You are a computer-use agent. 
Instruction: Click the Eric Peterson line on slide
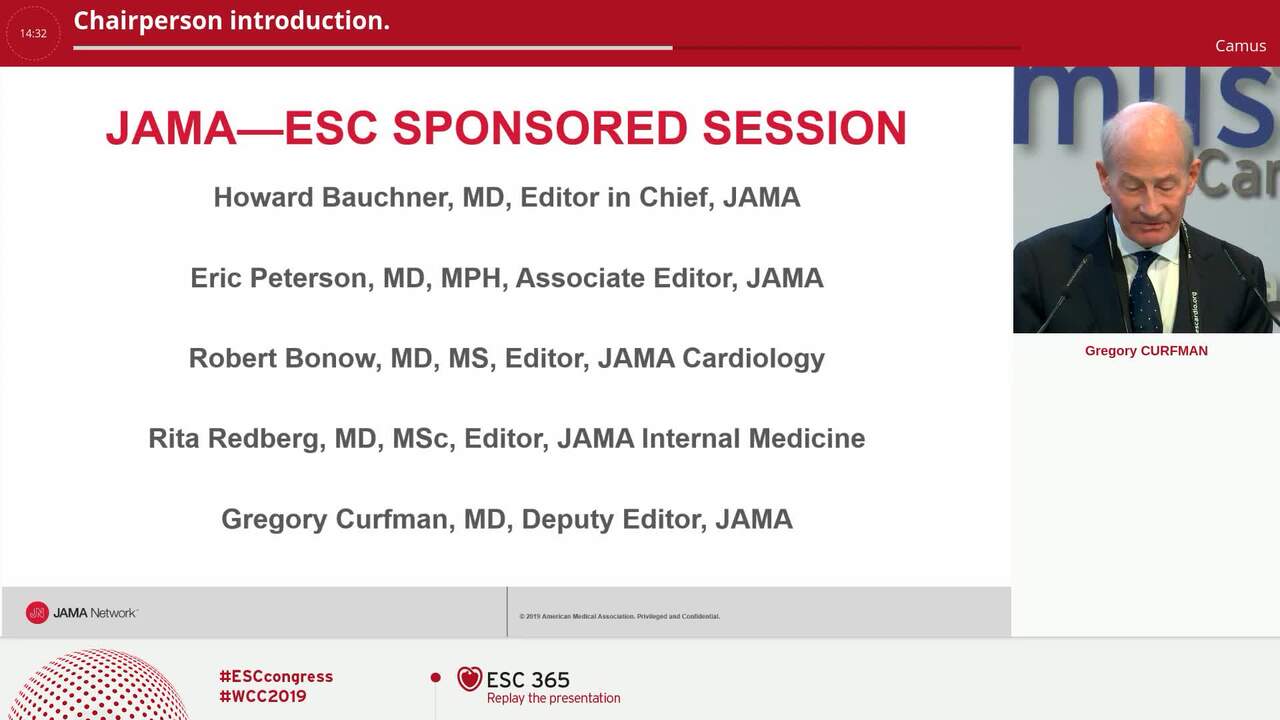click(x=507, y=277)
